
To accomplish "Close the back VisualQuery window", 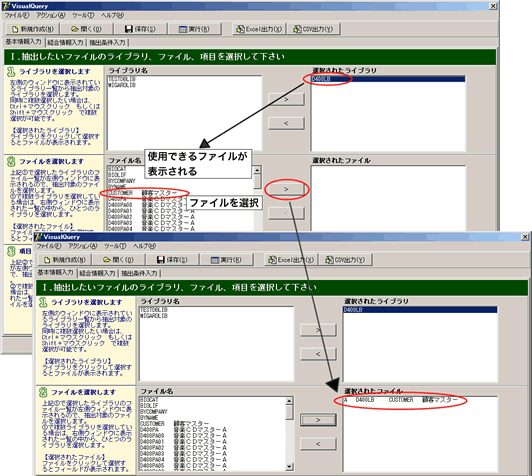I will point(493,6).
